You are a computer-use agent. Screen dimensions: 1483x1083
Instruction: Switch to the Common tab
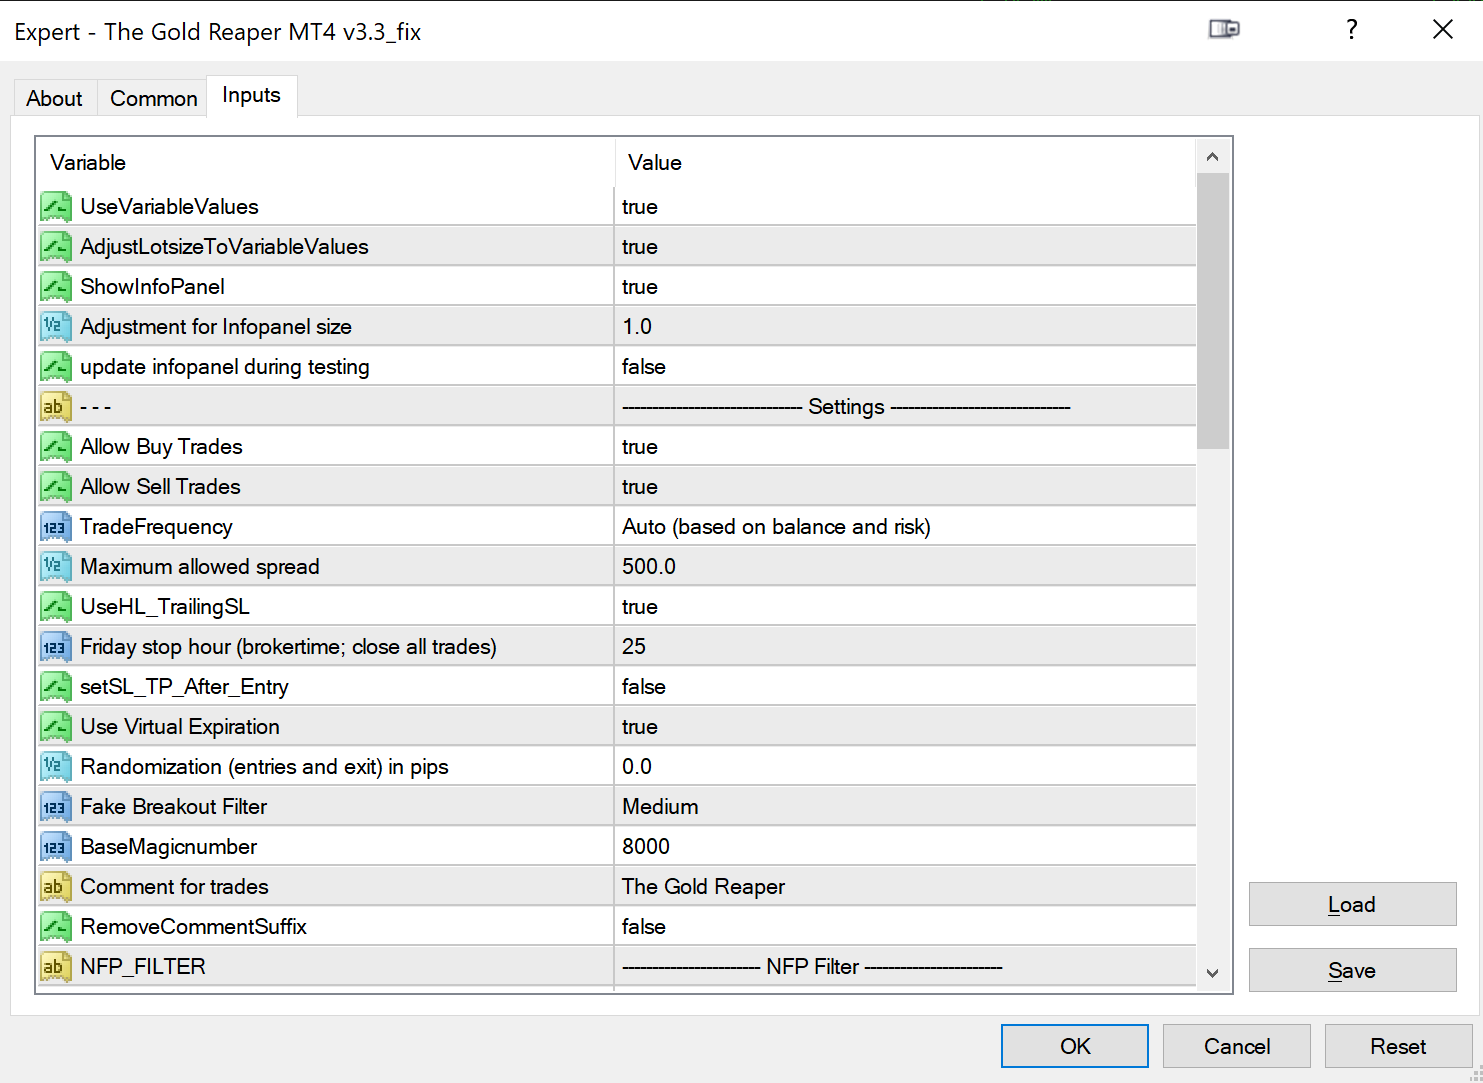click(153, 98)
